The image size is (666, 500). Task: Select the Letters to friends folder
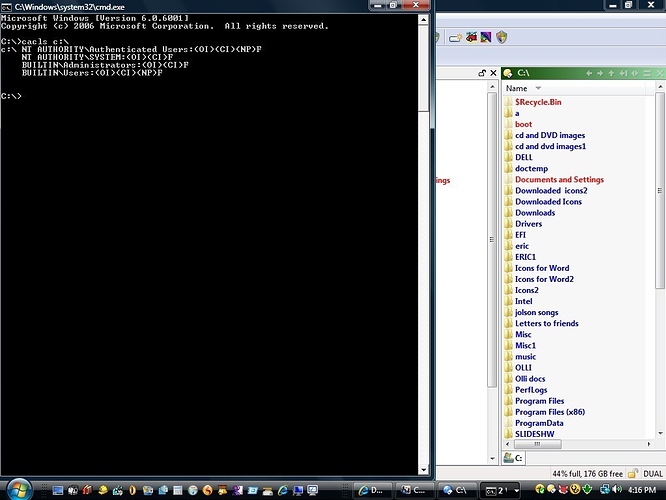(x=547, y=323)
